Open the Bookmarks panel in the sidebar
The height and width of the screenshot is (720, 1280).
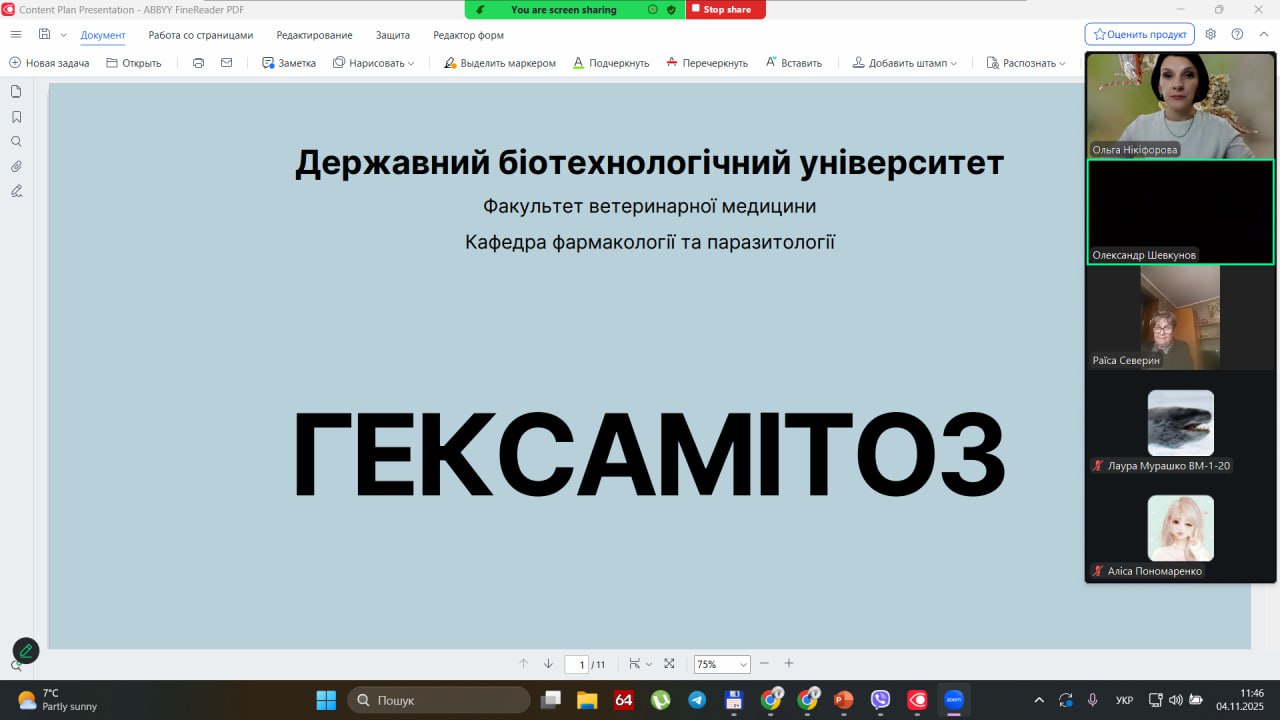pos(16,116)
